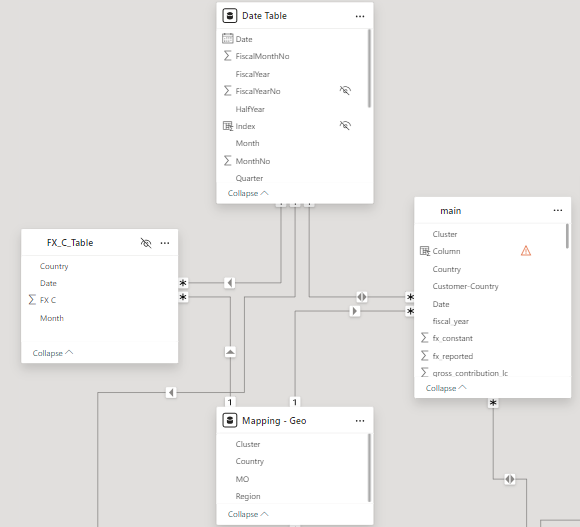The image size is (580, 527).
Task: Select HalfYear field in Date Table
Action: [250, 109]
